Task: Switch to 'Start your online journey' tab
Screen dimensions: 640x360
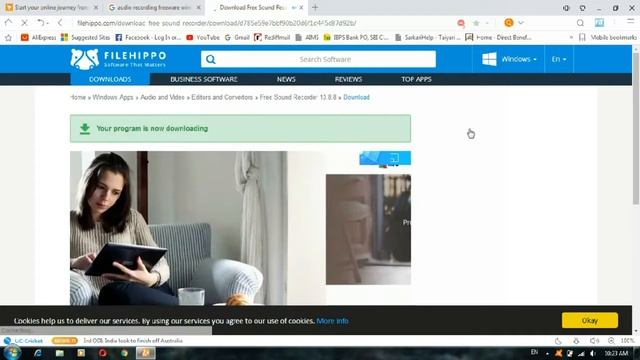Action: click(x=51, y=7)
